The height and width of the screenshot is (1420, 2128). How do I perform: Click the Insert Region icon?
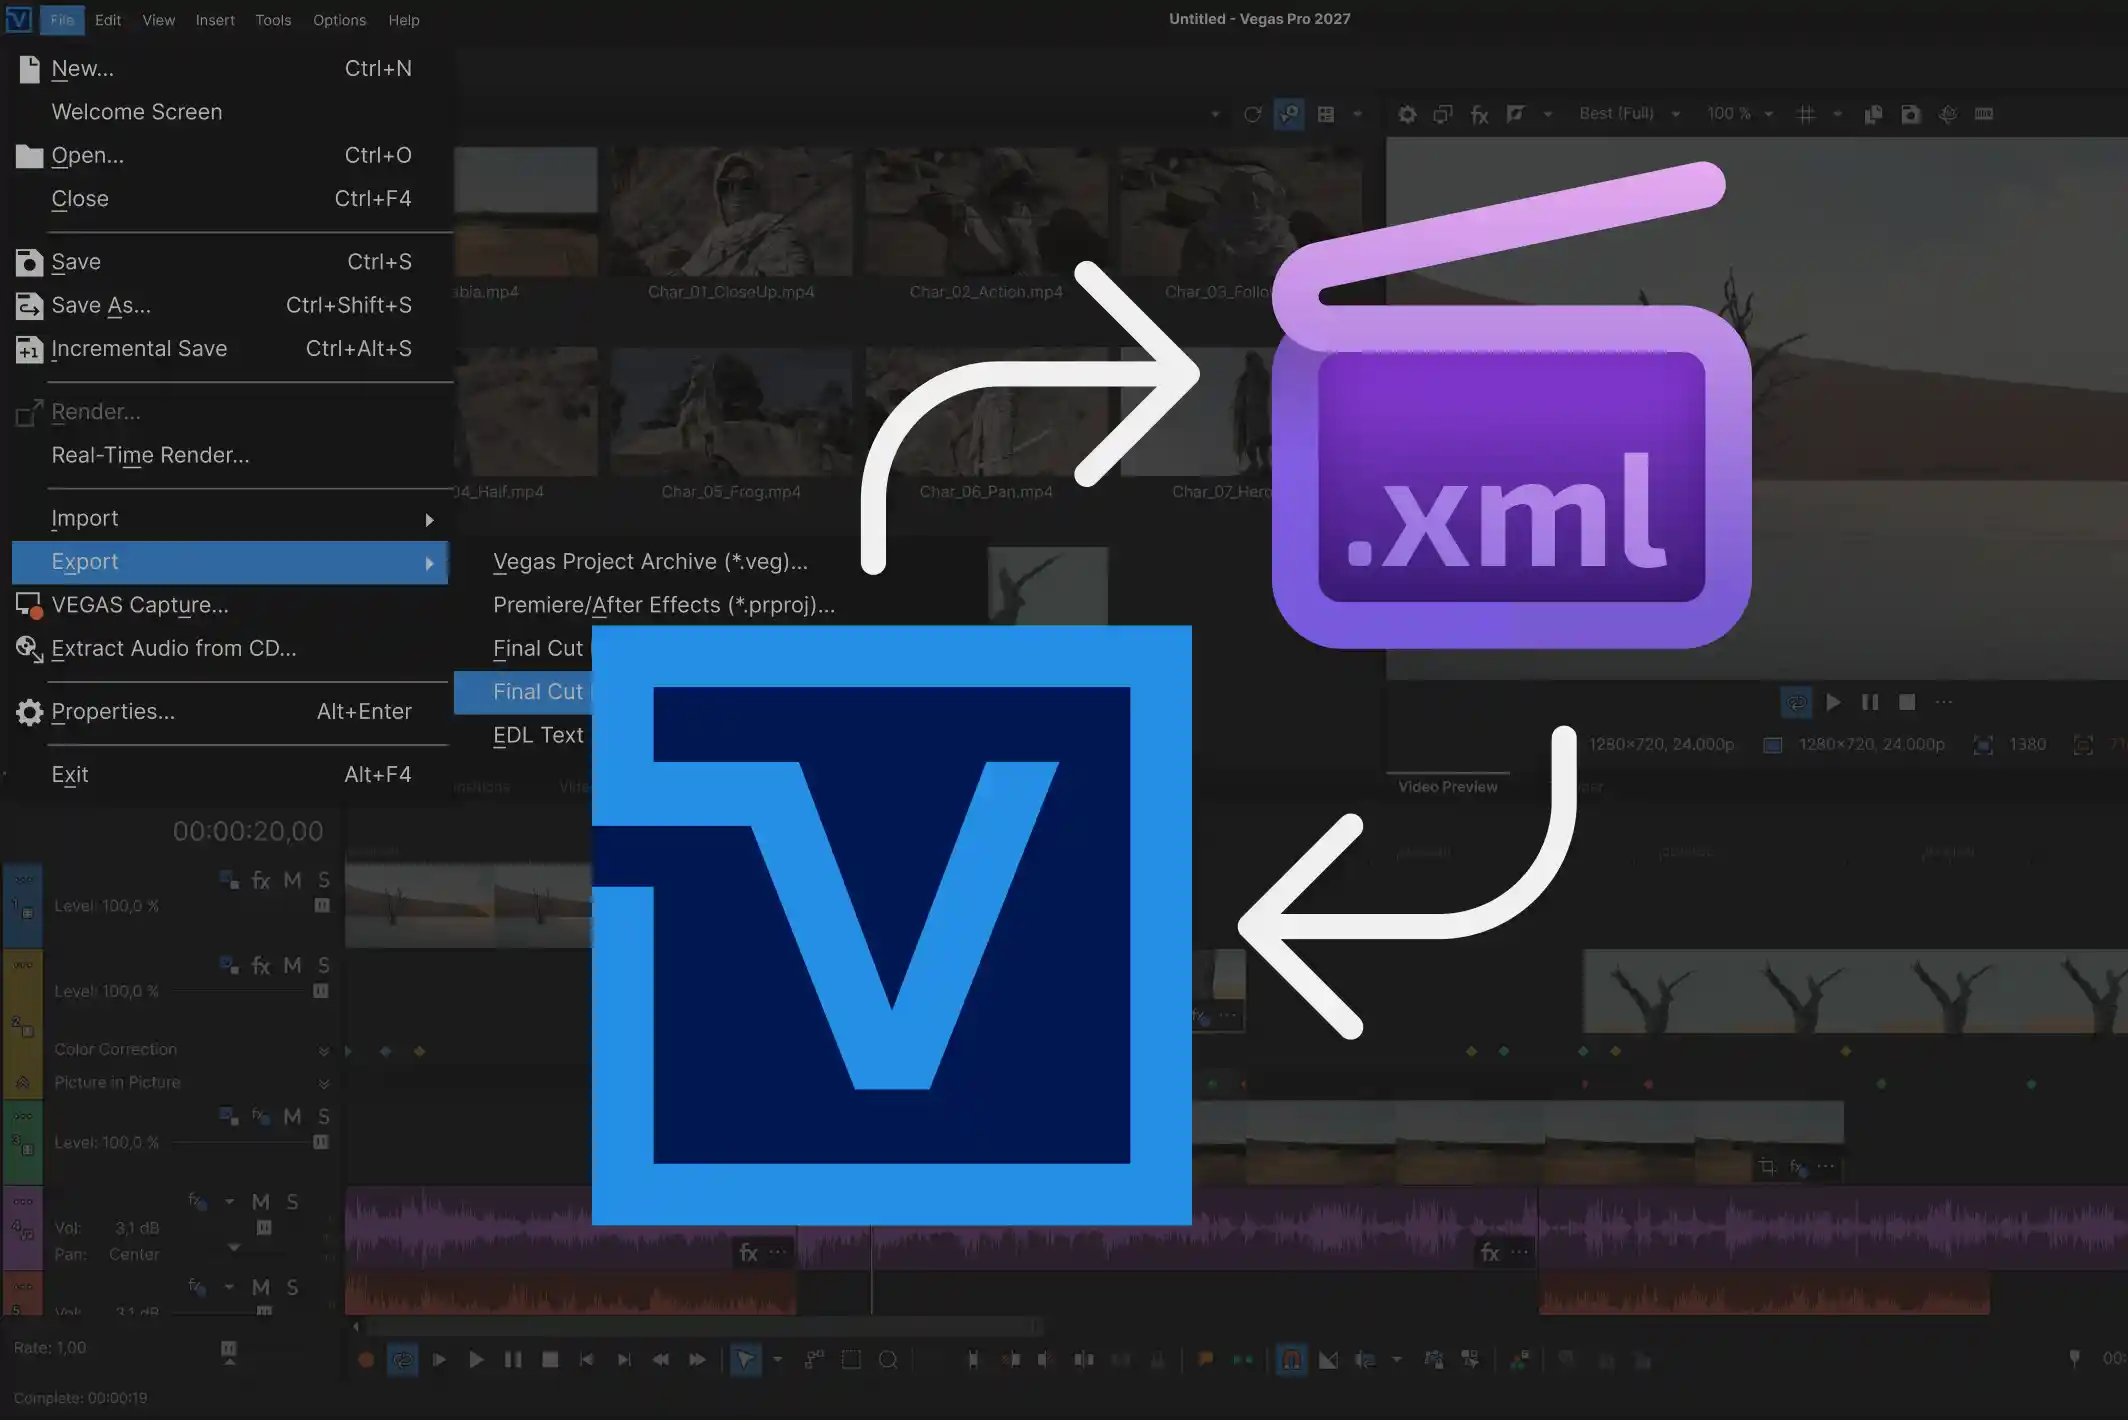pyautogui.click(x=1243, y=1359)
